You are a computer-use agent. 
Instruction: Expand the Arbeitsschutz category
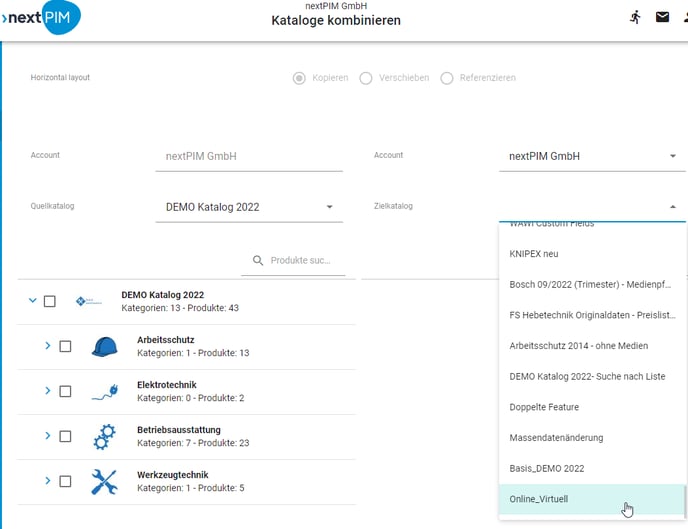tap(48, 346)
